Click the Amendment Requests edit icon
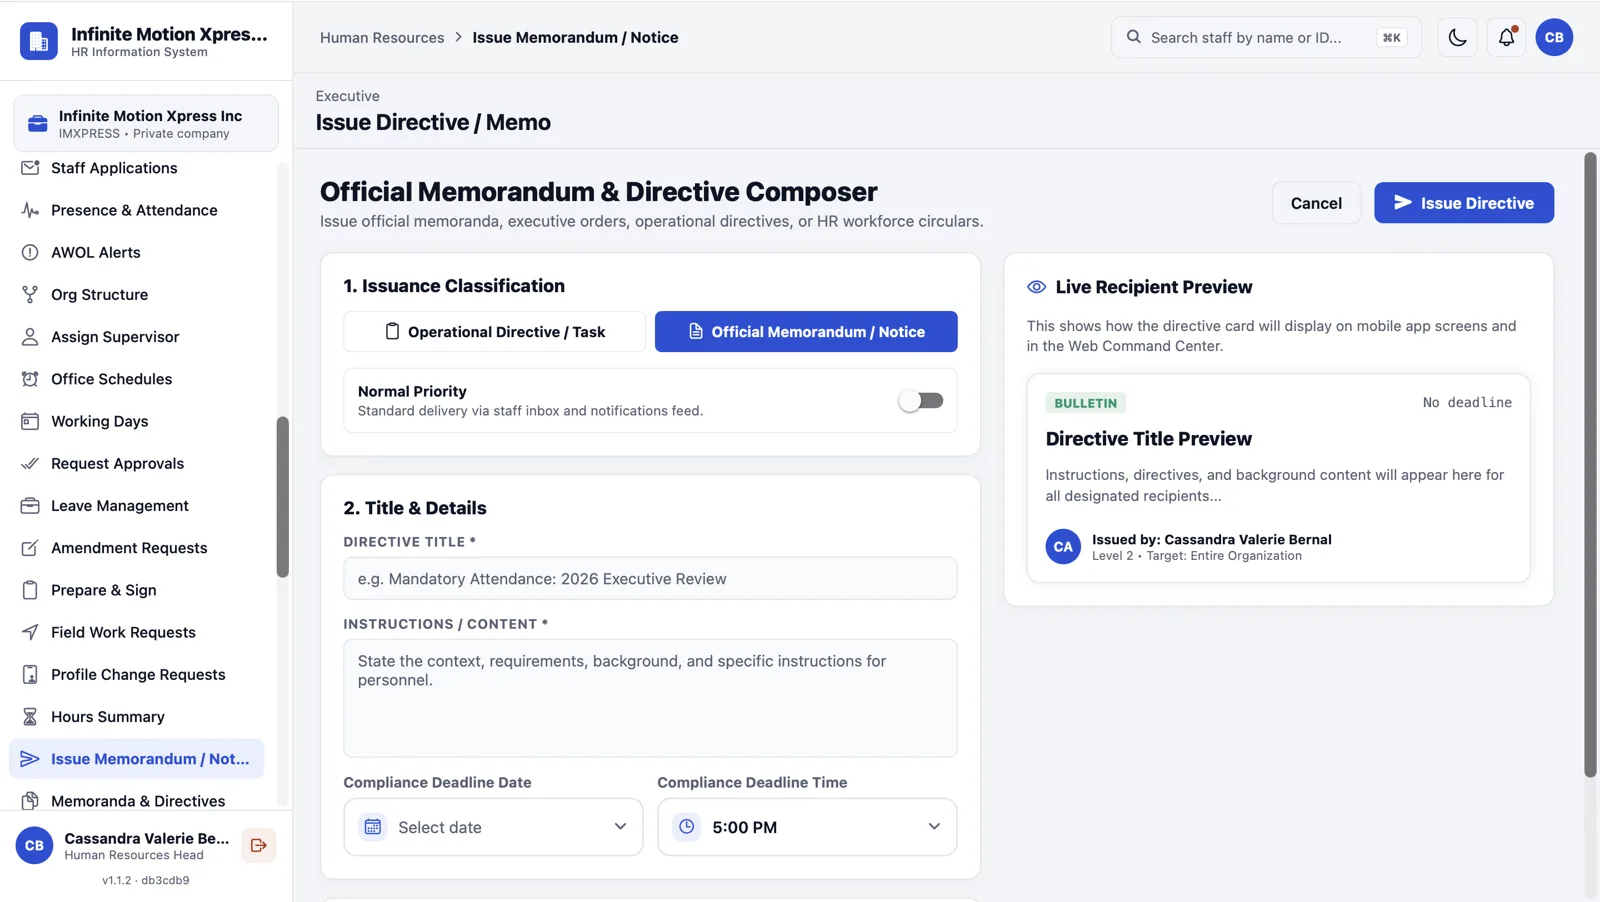 pyautogui.click(x=30, y=548)
